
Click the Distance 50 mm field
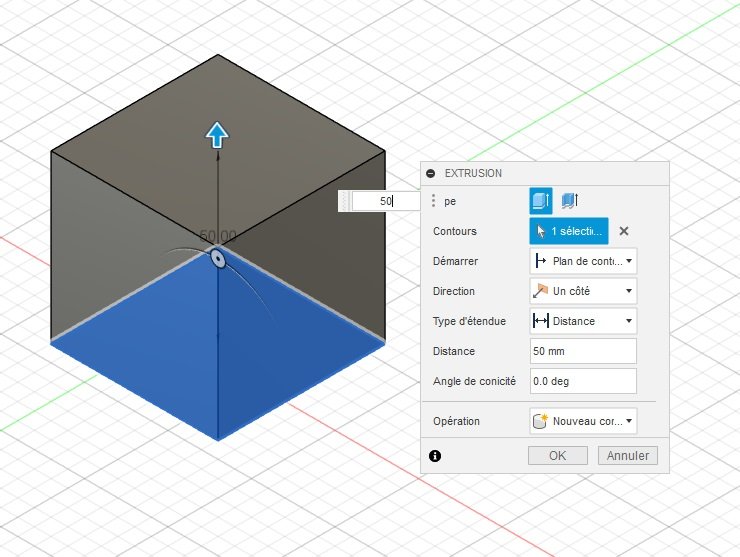583,351
